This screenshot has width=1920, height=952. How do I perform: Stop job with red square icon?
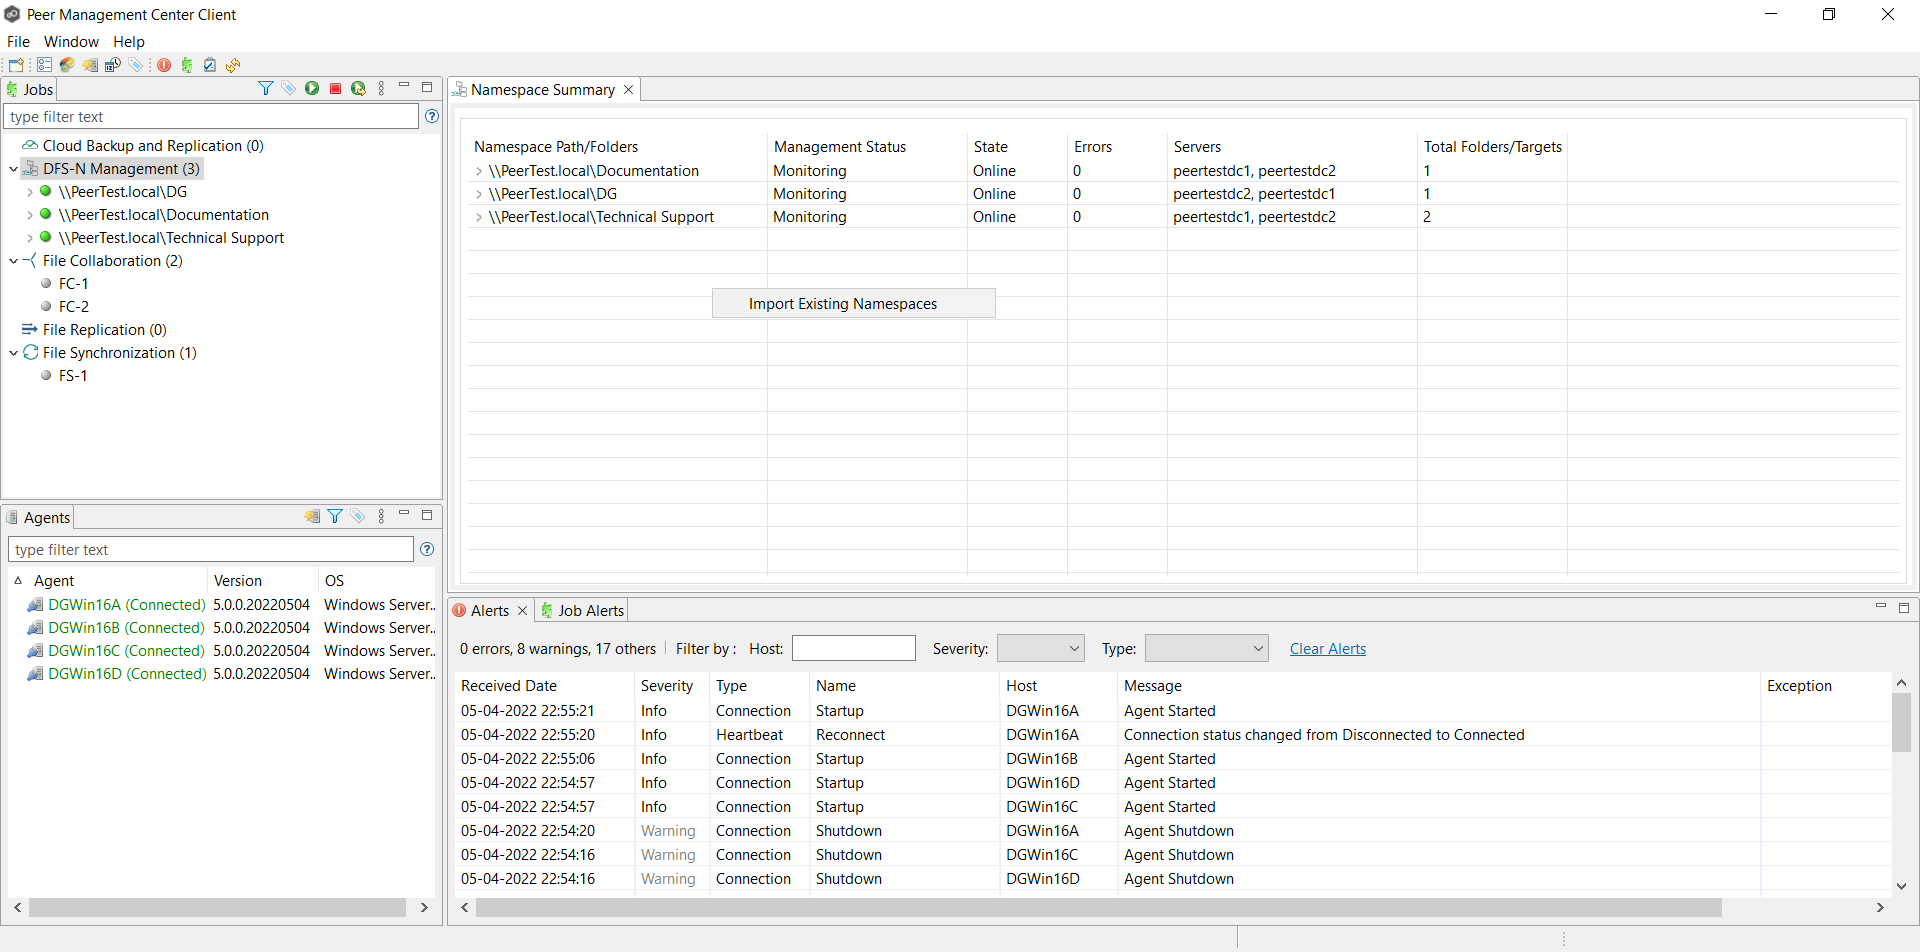(x=335, y=88)
